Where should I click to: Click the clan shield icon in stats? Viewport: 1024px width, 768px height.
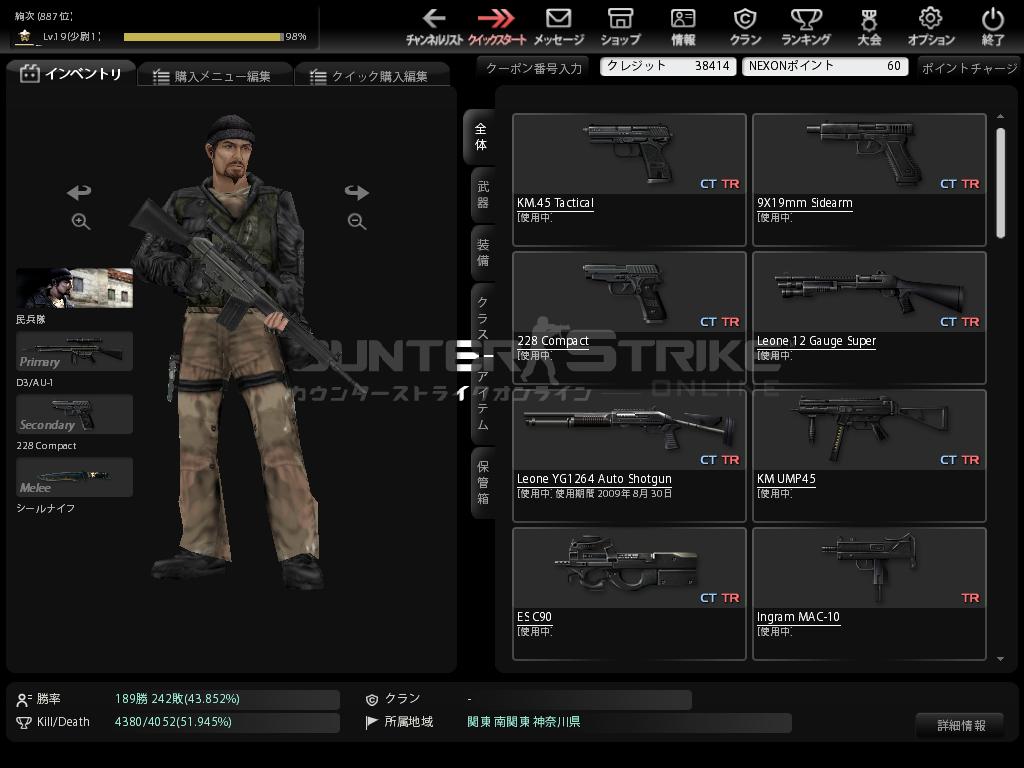click(372, 699)
